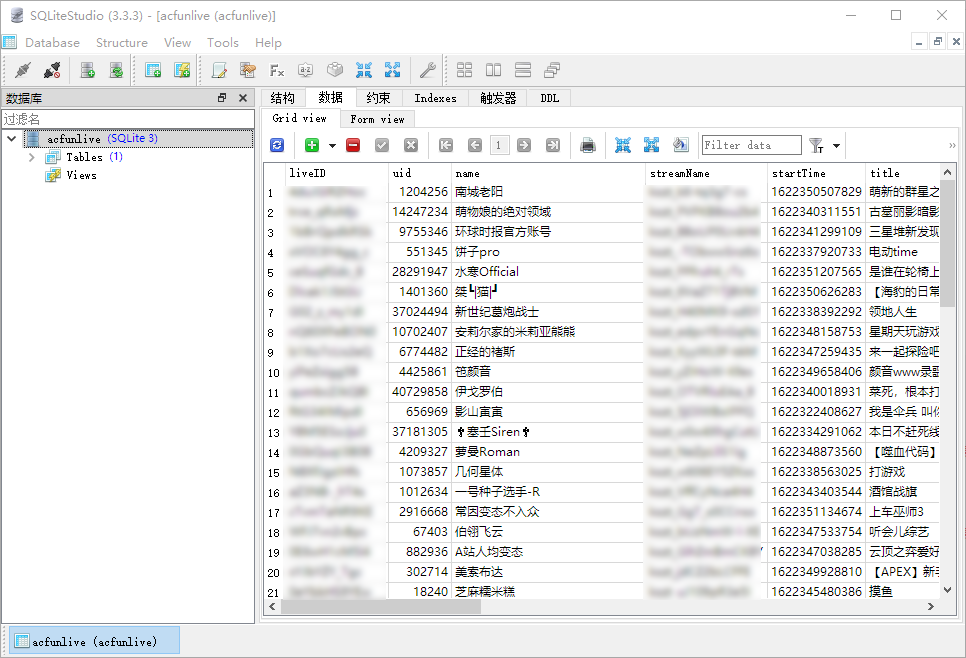Open the filter mode dropdown arrow
The height and width of the screenshot is (658, 966).
[837, 146]
